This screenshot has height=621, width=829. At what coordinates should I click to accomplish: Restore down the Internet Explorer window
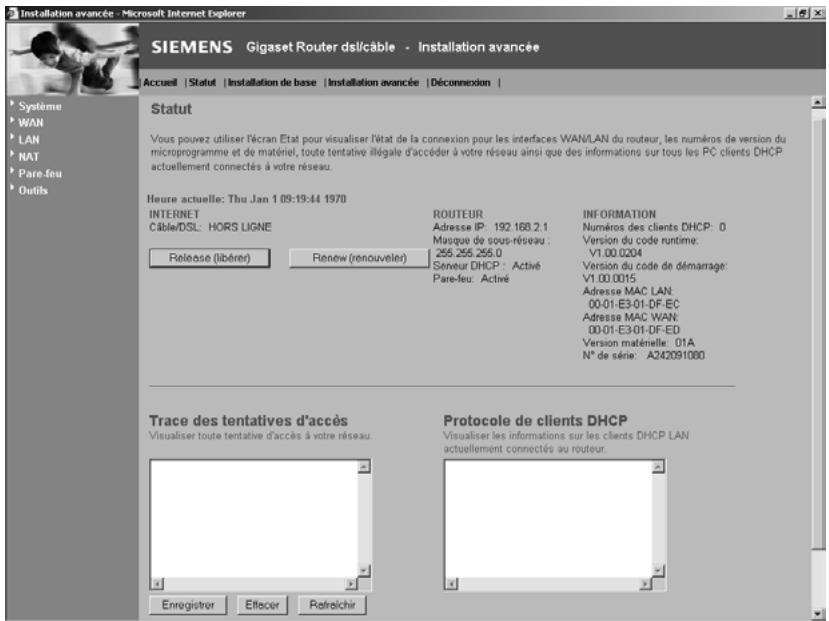coord(804,14)
